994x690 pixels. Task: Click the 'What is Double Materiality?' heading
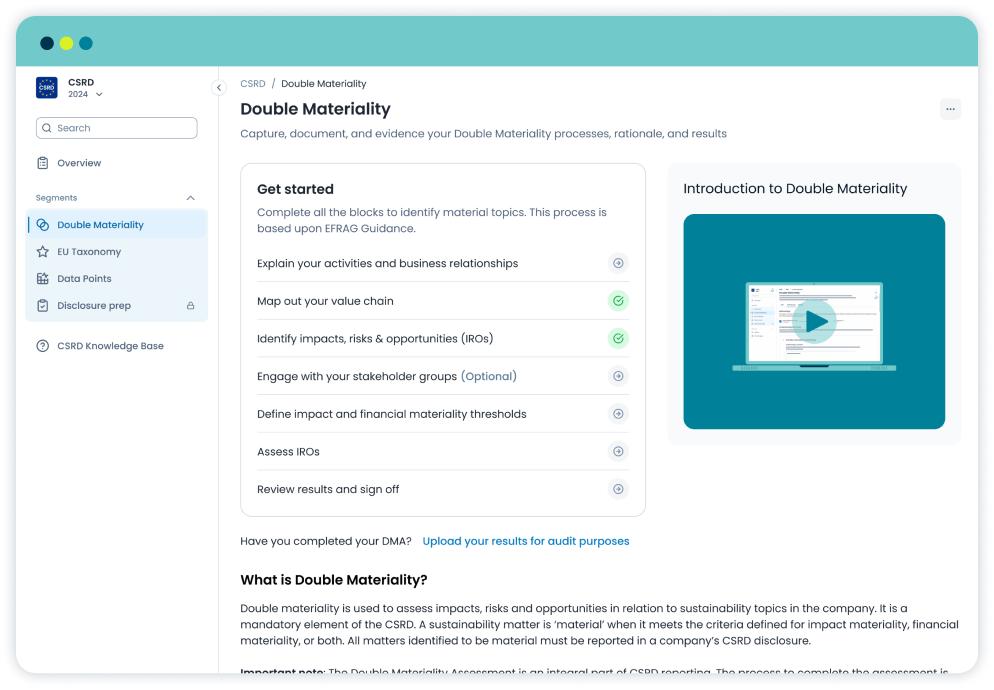click(334, 580)
